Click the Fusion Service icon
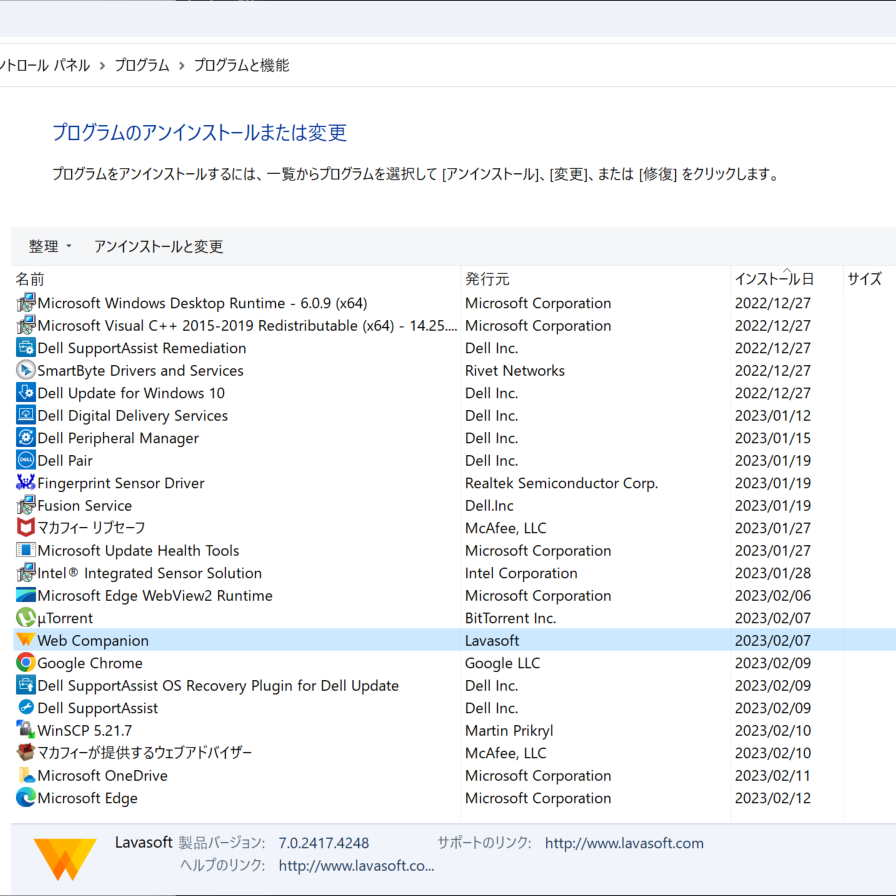The width and height of the screenshot is (896, 896). tap(26, 505)
